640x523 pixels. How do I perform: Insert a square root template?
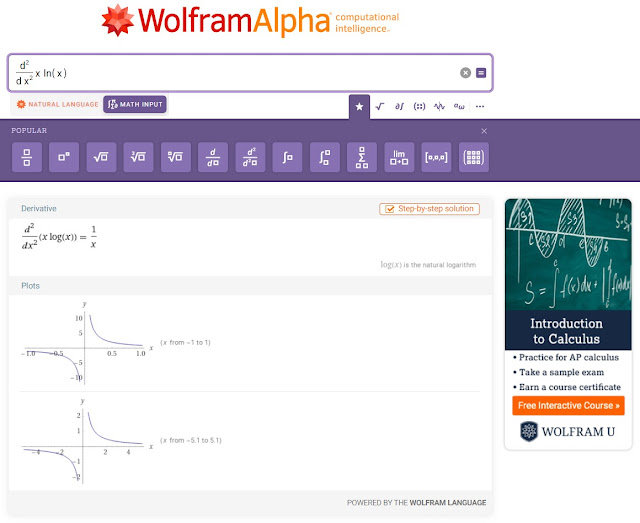pyautogui.click(x=101, y=157)
